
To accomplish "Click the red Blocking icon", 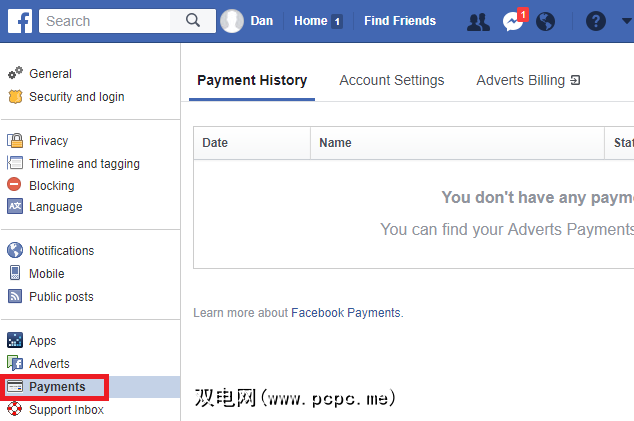I will 14,184.
